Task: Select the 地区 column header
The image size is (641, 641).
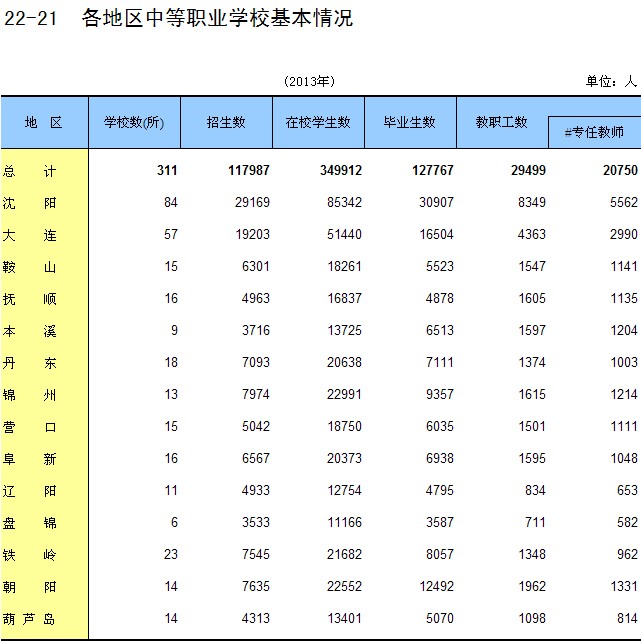Action: 44,122
